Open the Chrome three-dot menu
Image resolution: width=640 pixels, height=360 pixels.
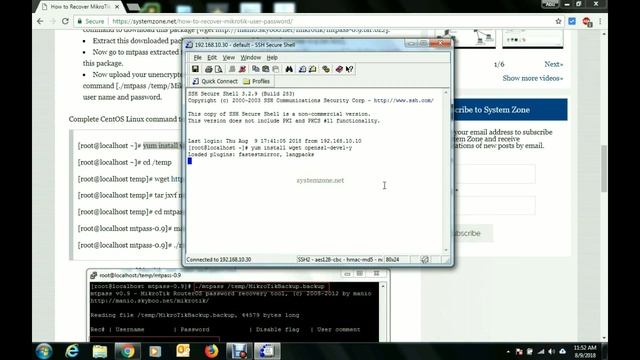pyautogui.click(x=600, y=21)
